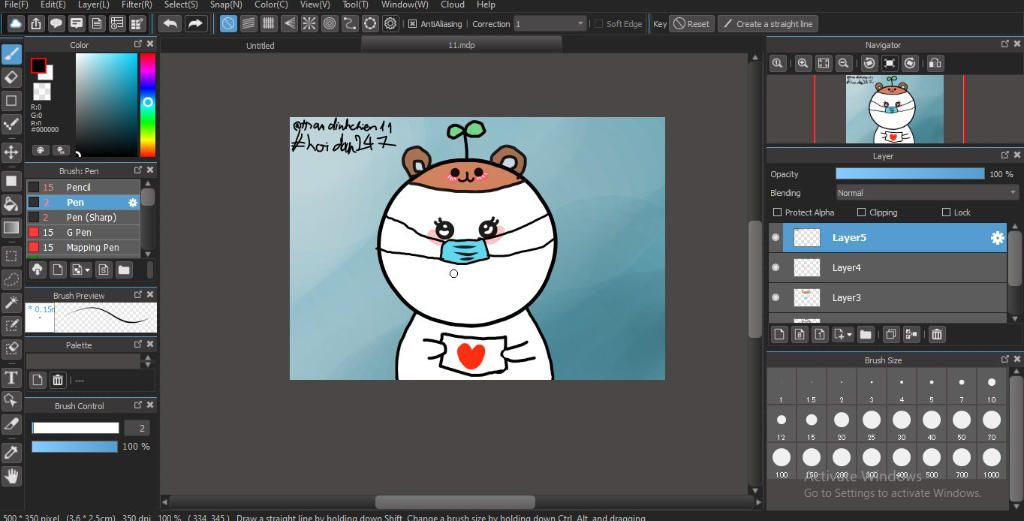The height and width of the screenshot is (521, 1024).
Task: Select the Eraser tool
Action: coord(11,78)
